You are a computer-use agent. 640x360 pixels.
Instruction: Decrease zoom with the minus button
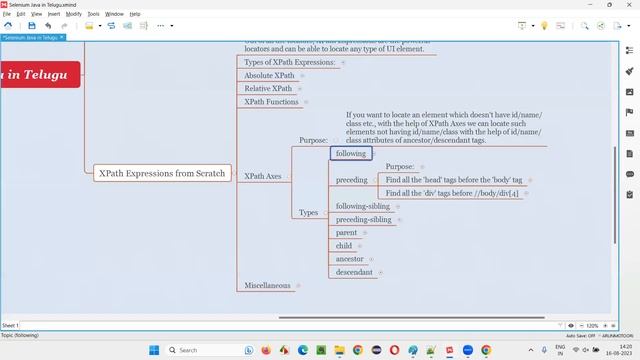pyautogui.click(x=581, y=326)
